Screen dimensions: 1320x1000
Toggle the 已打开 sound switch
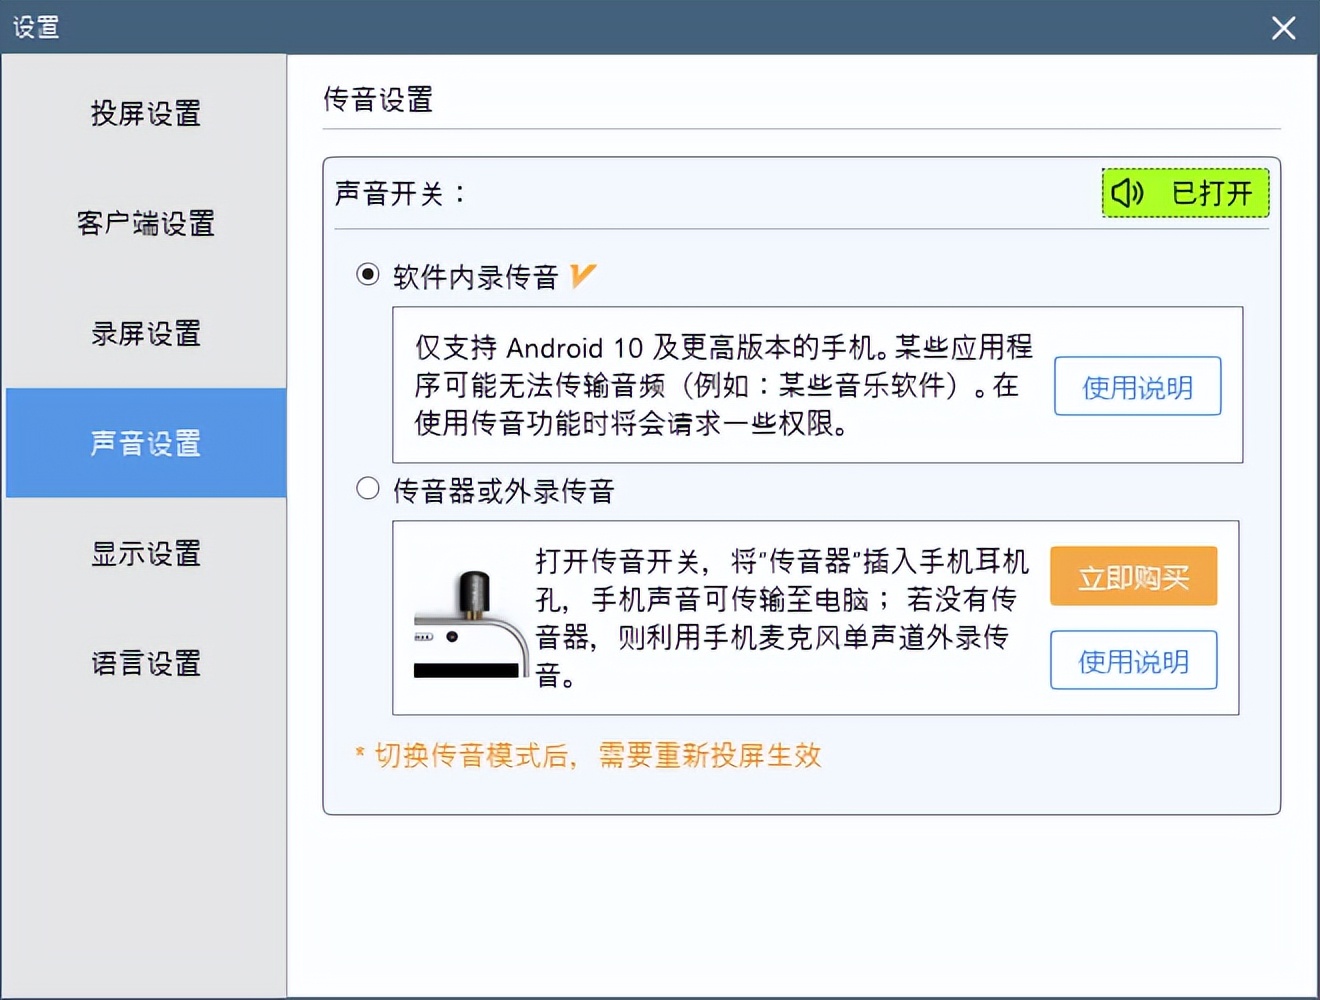[x=1185, y=193]
